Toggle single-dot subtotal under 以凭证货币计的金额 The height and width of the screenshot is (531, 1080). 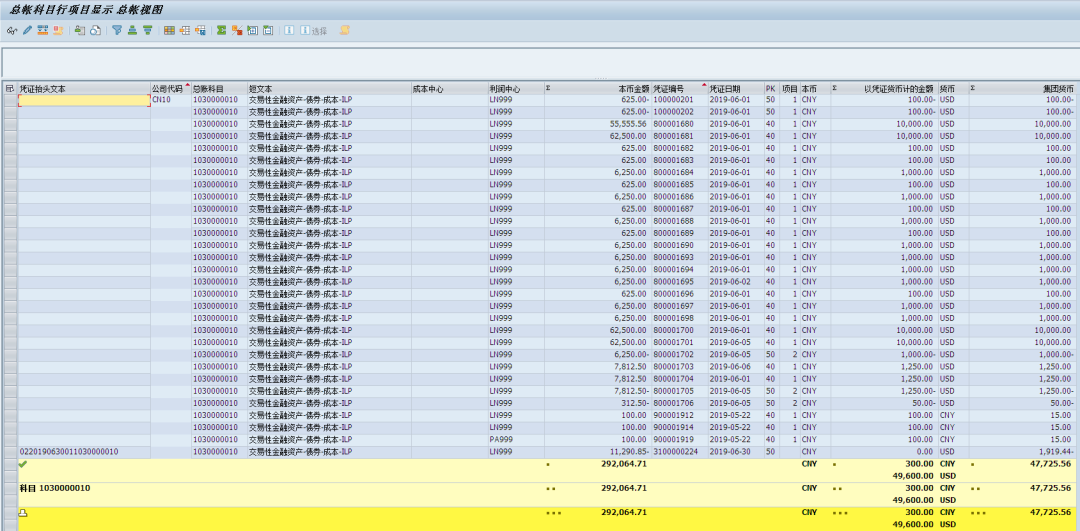(x=835, y=464)
